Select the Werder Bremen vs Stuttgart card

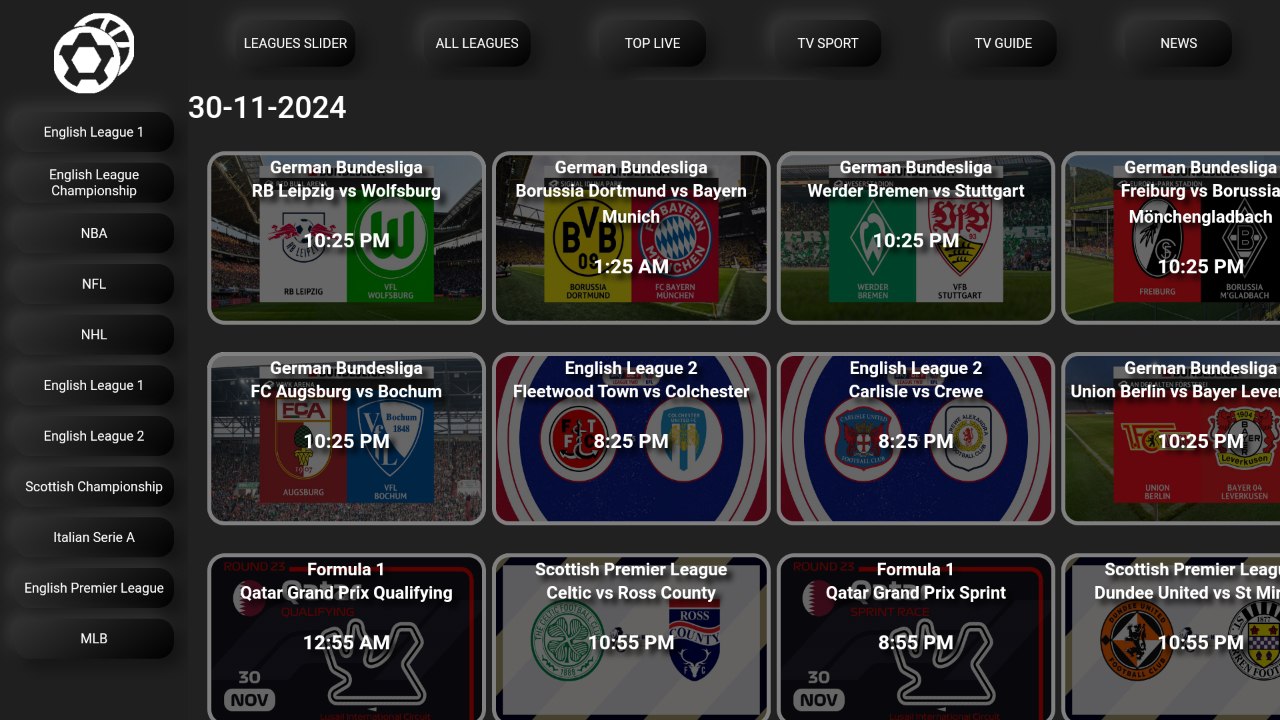coord(916,238)
